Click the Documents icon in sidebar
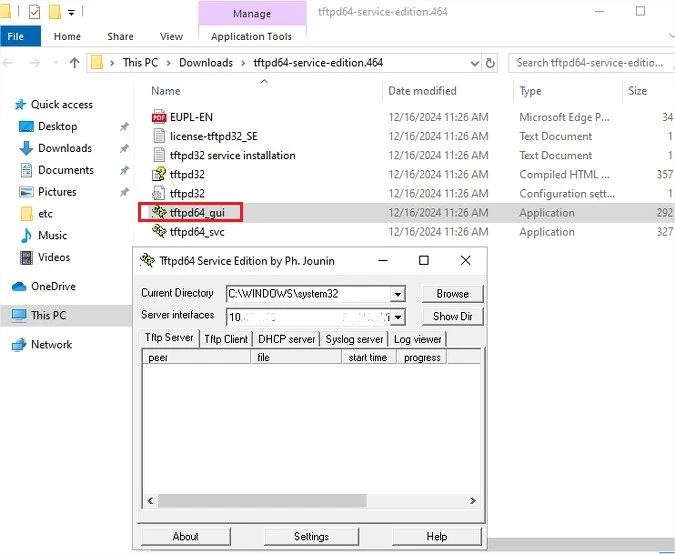675x554 pixels. click(26, 170)
